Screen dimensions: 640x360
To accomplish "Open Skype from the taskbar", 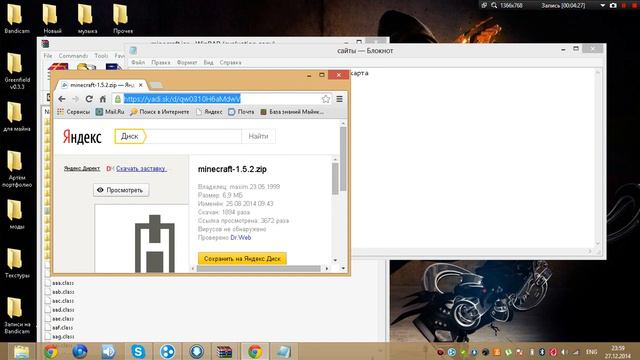I will (138, 351).
